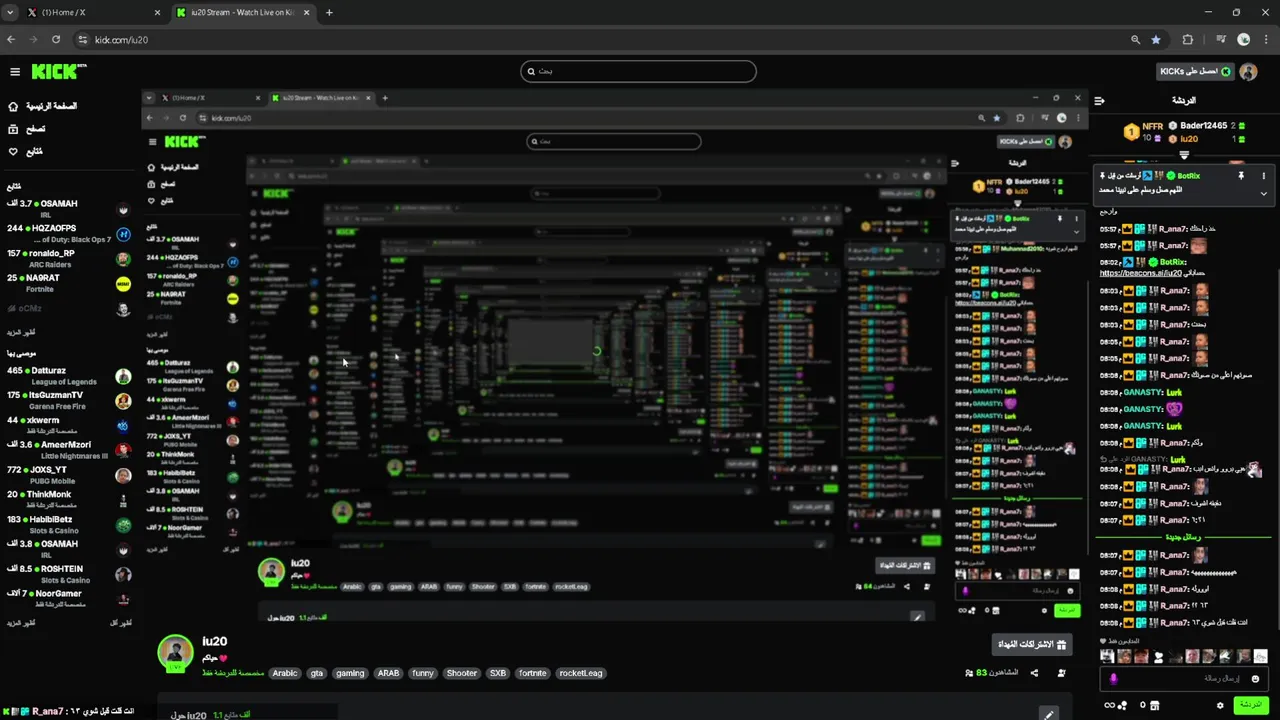Click the follow icon next to share
The width and height of the screenshot is (1280, 720).
point(1061,673)
